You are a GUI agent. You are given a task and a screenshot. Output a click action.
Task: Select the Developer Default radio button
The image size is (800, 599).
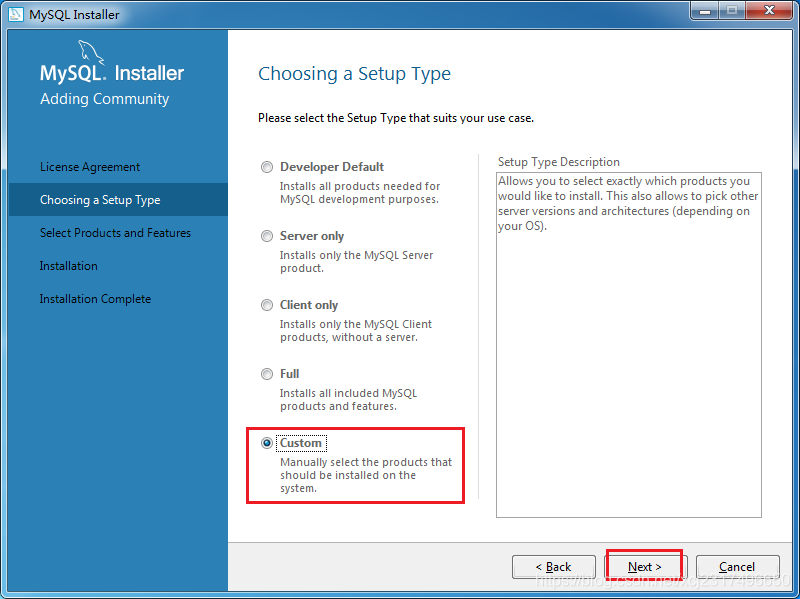(x=267, y=167)
